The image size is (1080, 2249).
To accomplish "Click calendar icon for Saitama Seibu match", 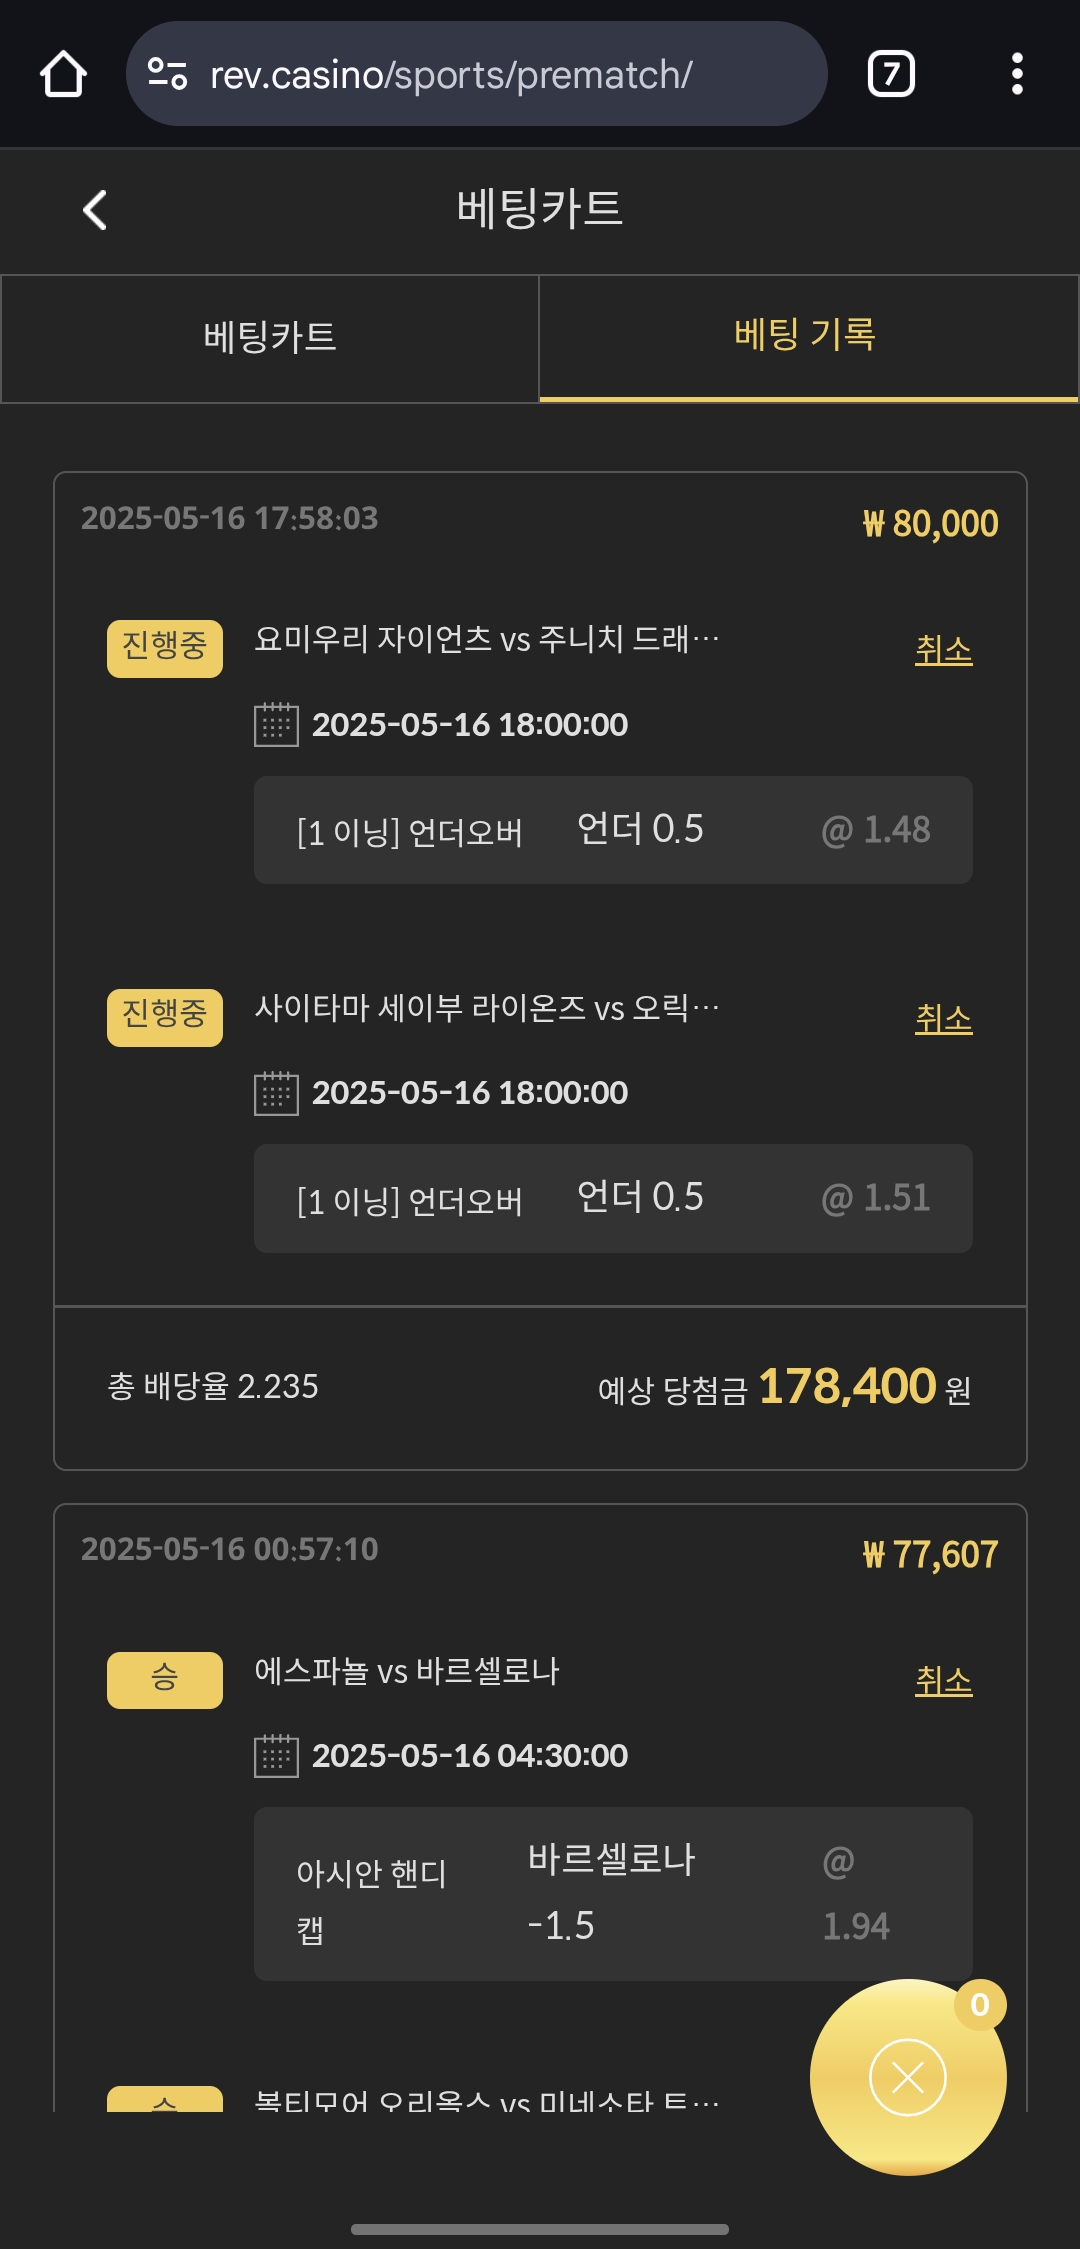I will point(276,1093).
